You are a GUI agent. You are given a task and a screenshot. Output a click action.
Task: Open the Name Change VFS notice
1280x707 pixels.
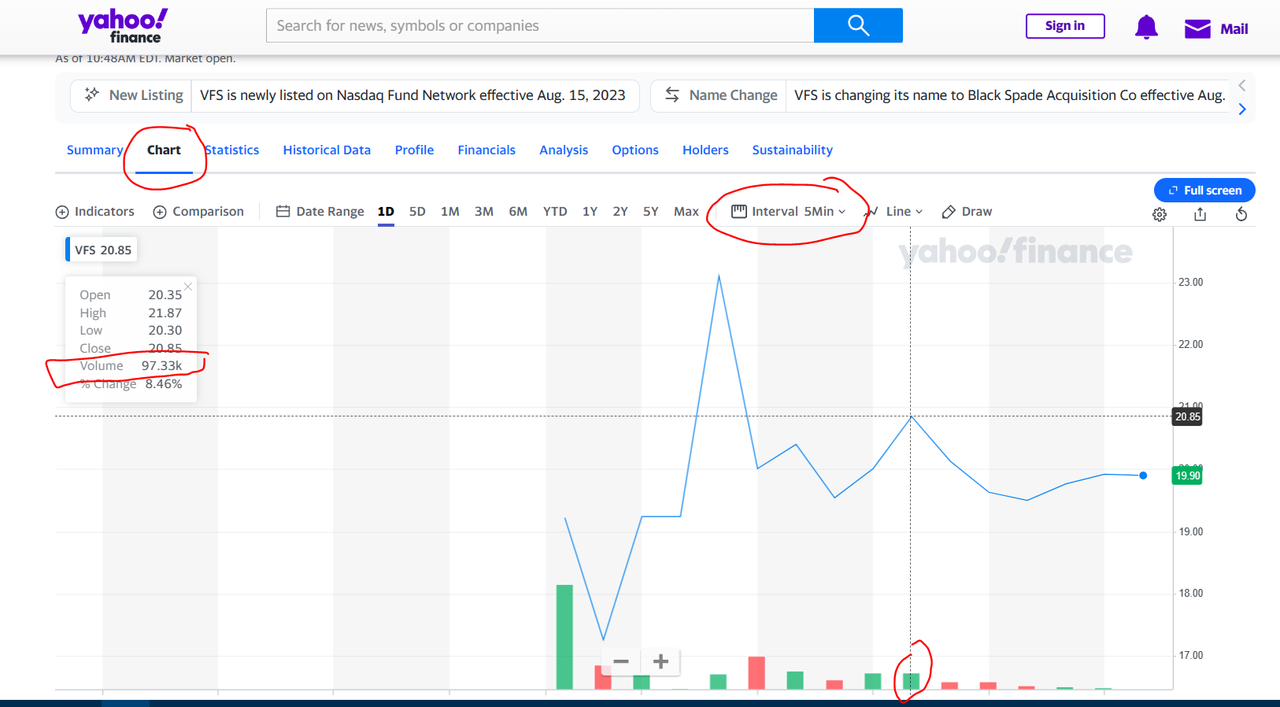pos(940,95)
